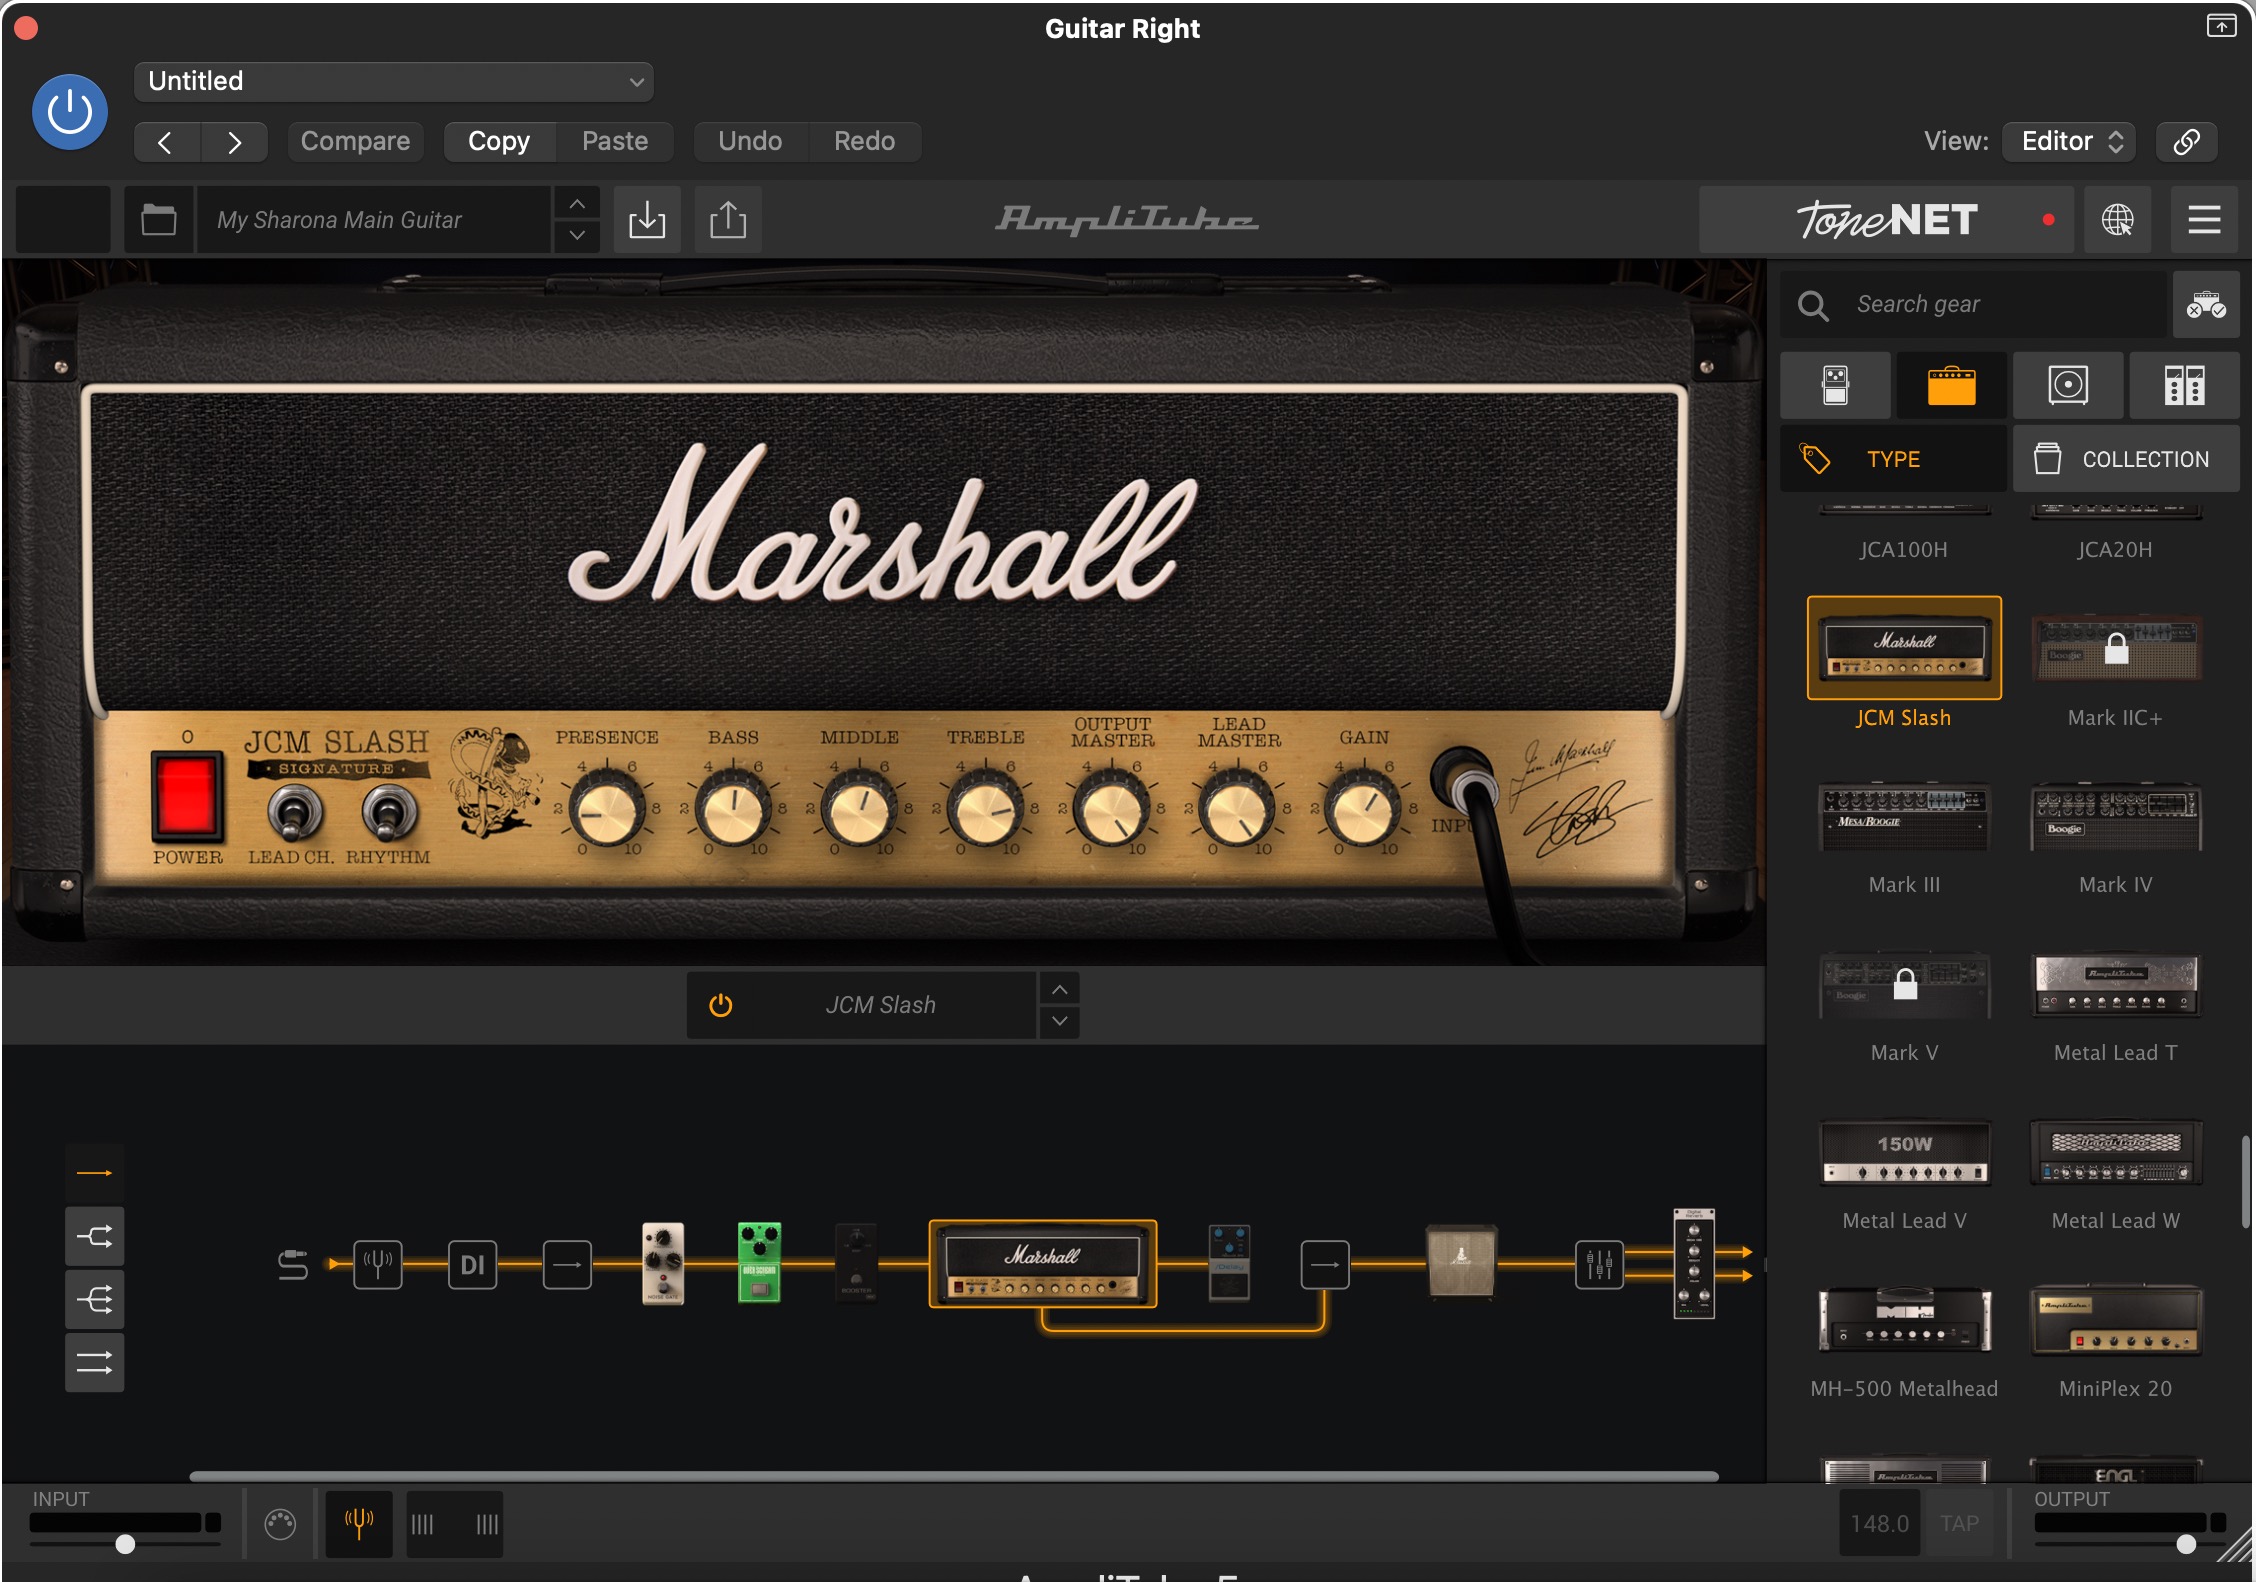Toggle JCM Slash amp power in selector bar
Viewport: 2256px width, 1582px height.
coord(721,1005)
